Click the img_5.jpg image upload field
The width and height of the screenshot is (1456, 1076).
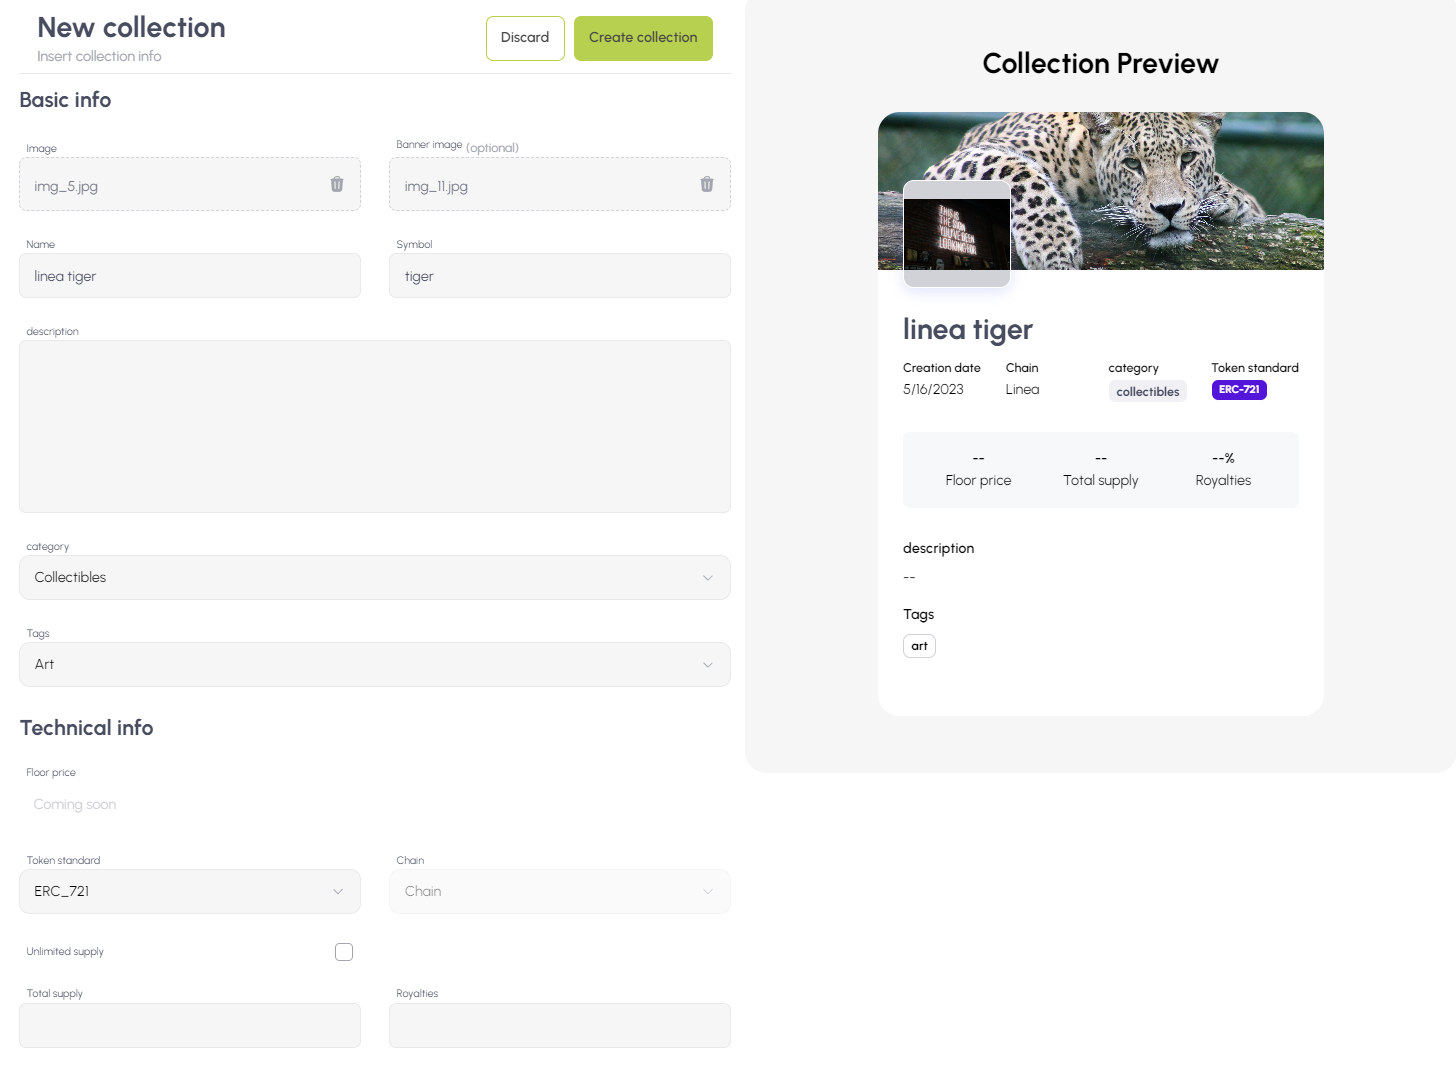coord(190,184)
